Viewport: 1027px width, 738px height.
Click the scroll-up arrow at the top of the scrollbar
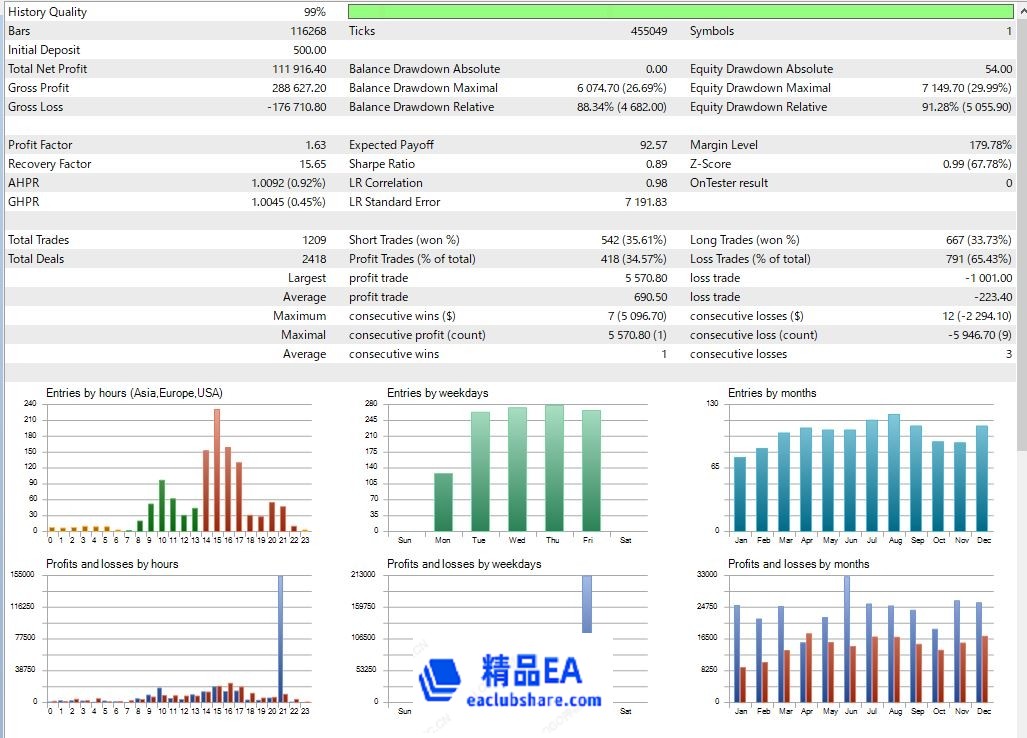coord(1022,9)
